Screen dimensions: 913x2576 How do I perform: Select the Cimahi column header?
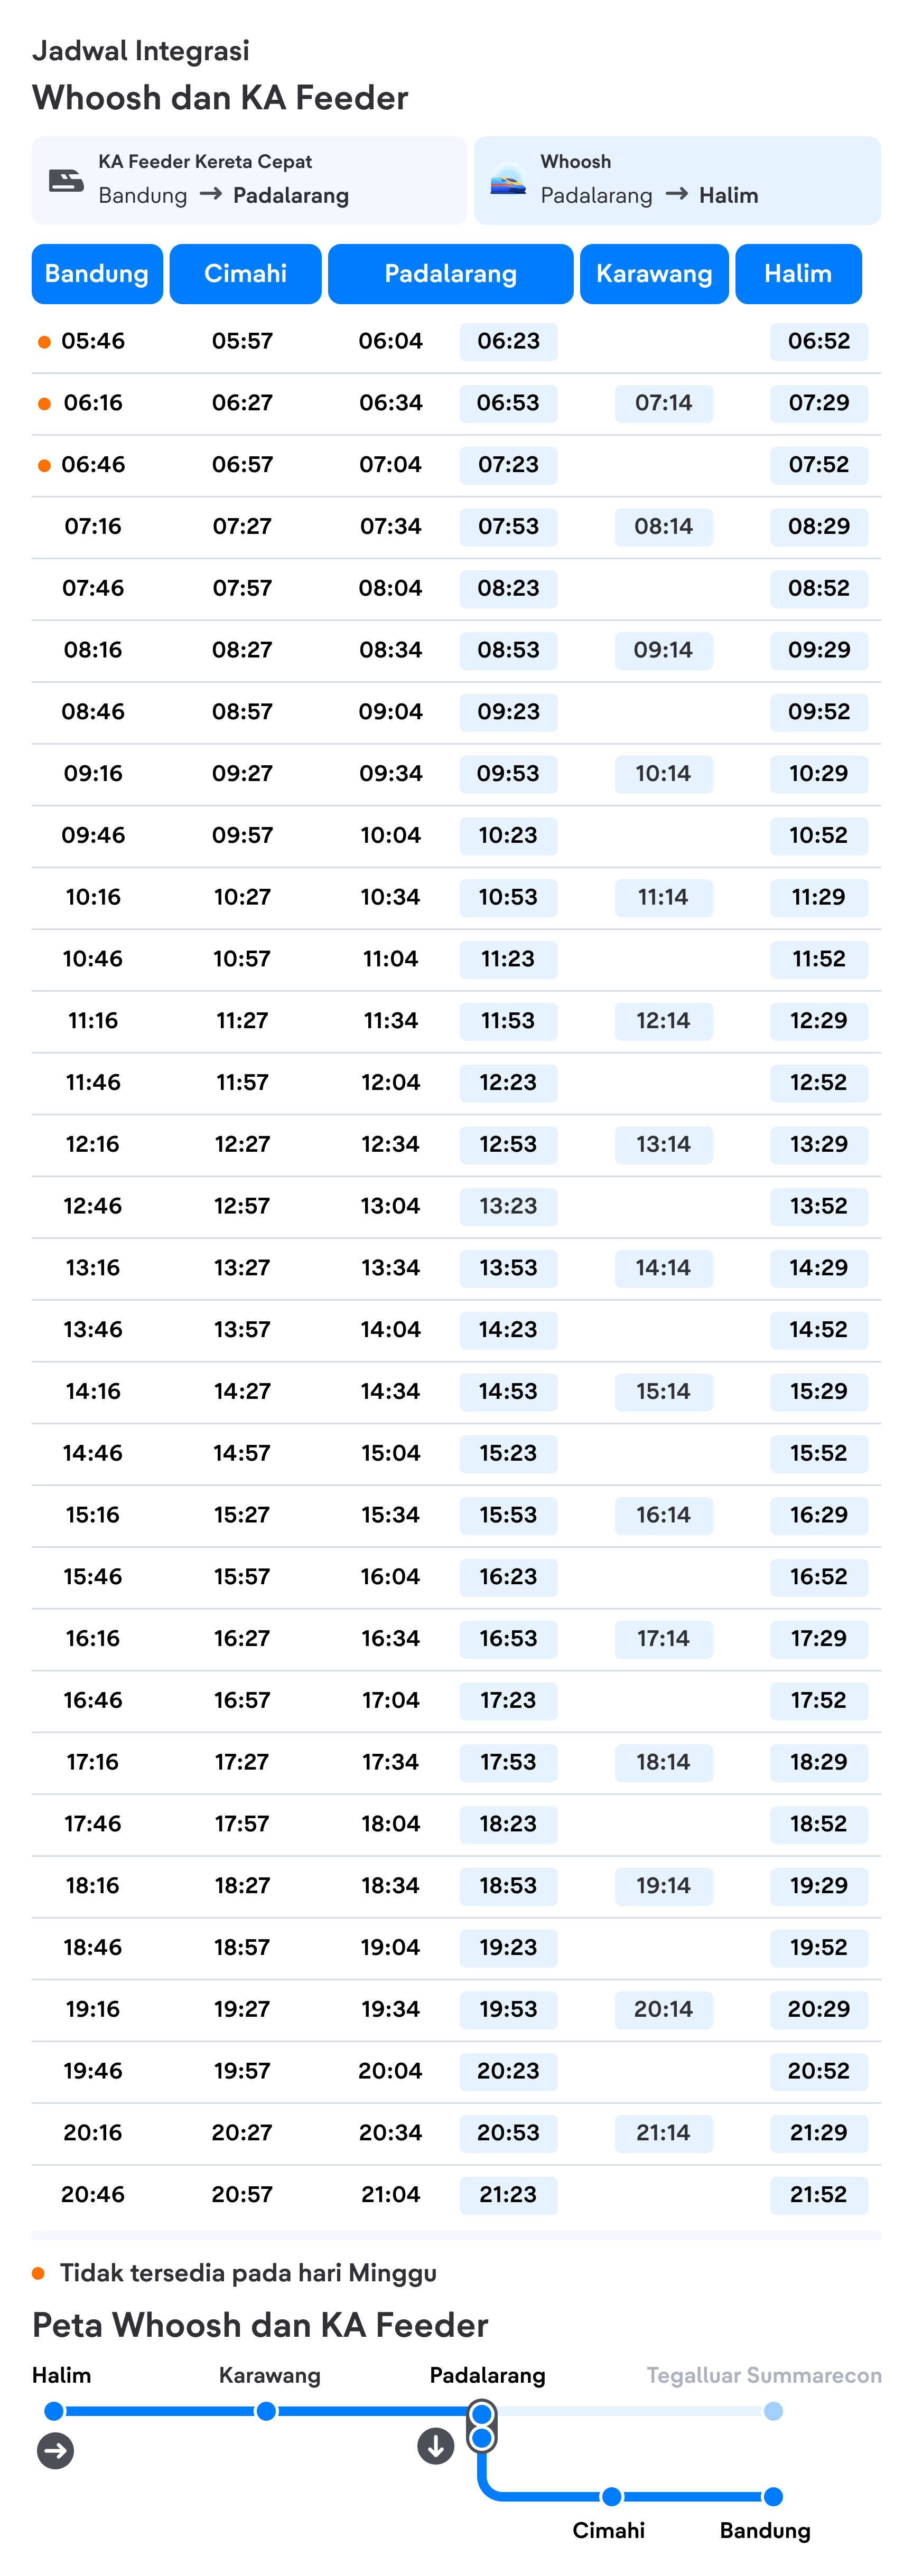pos(246,274)
